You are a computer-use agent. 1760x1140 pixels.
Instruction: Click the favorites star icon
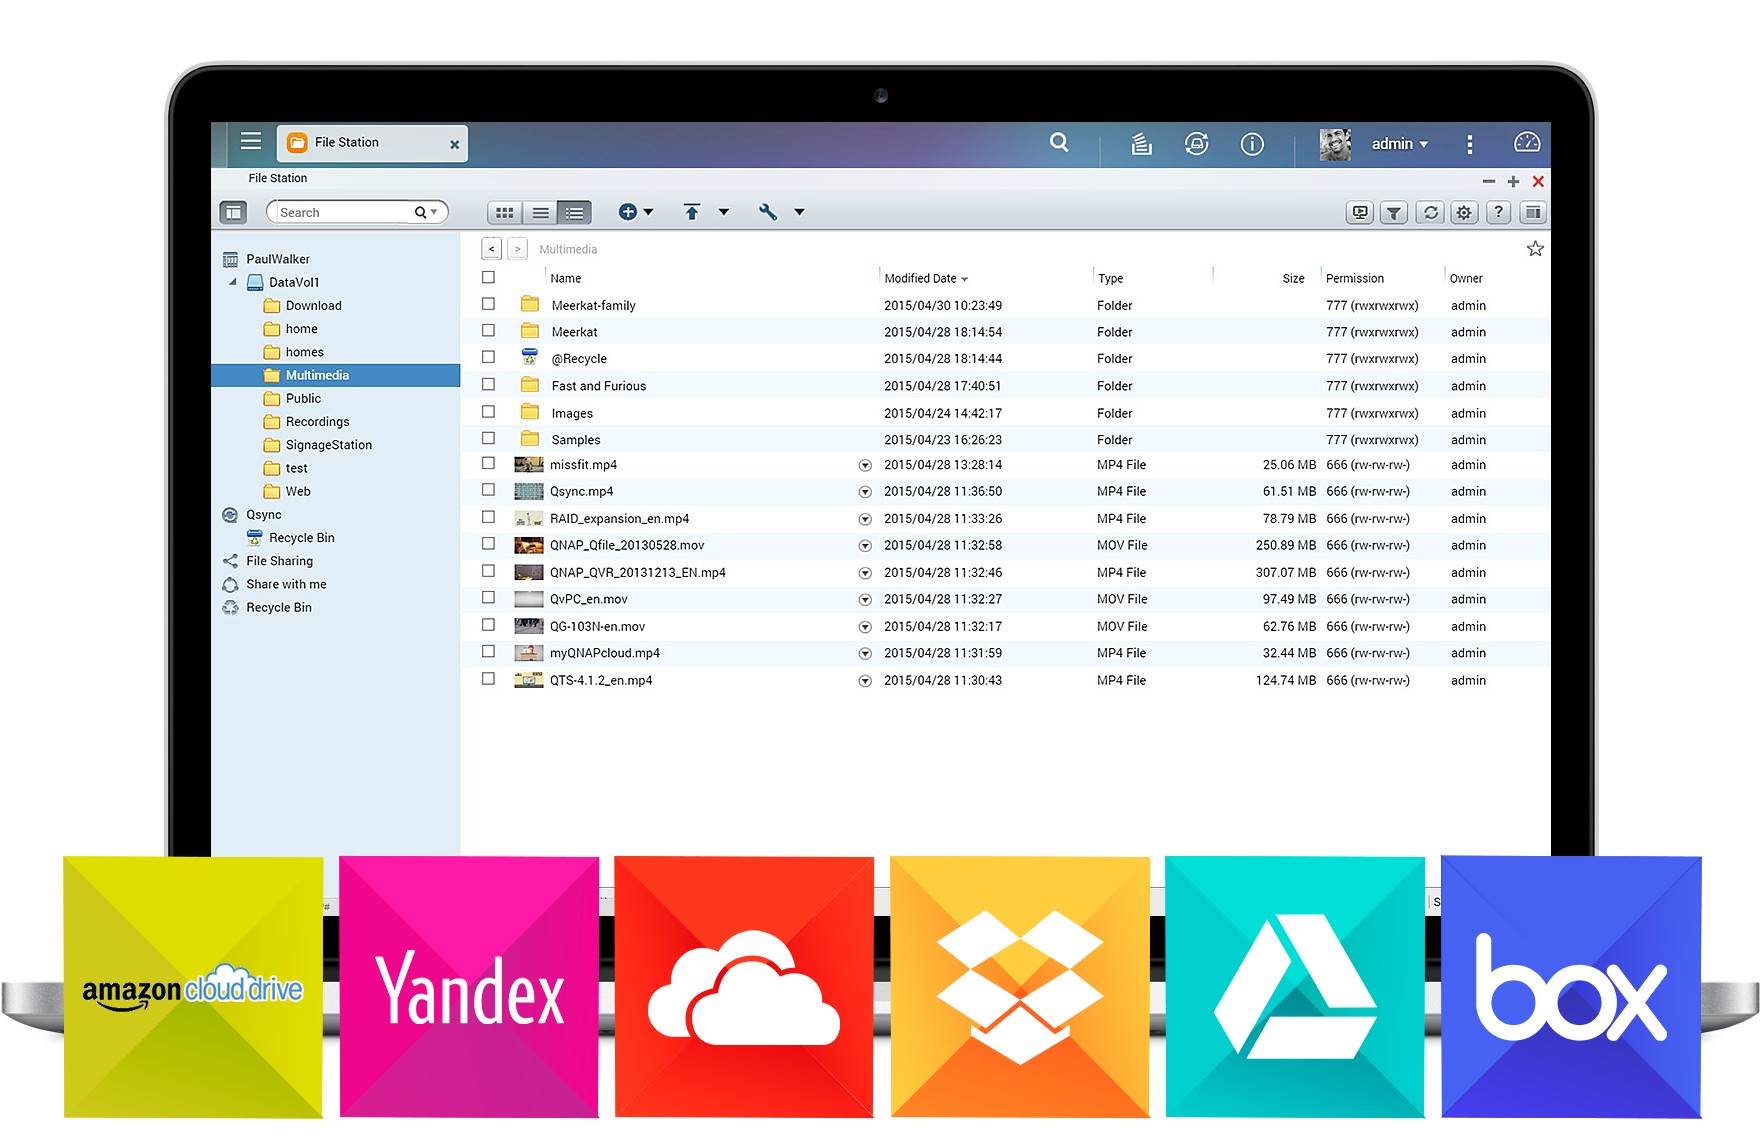(x=1535, y=249)
